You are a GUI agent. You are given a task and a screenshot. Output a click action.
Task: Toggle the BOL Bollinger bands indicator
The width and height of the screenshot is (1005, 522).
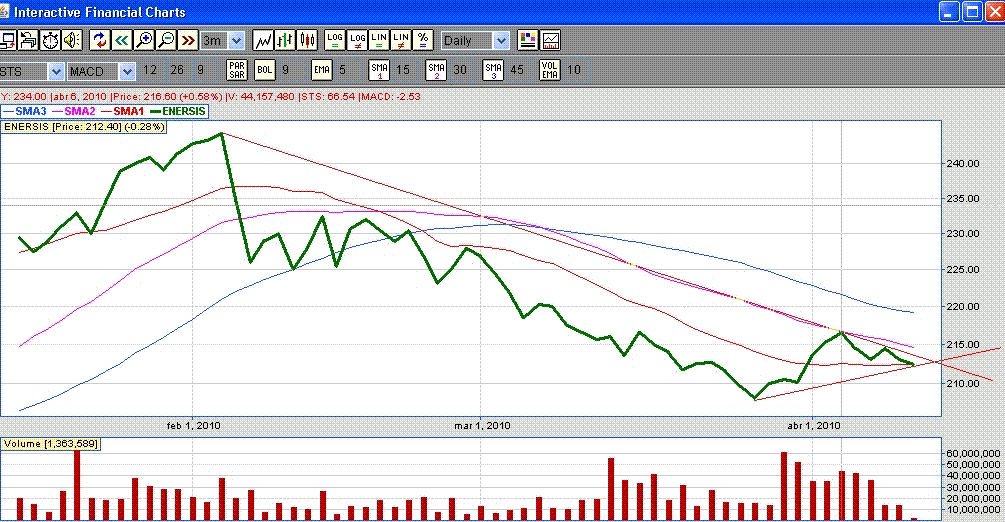coord(264,71)
